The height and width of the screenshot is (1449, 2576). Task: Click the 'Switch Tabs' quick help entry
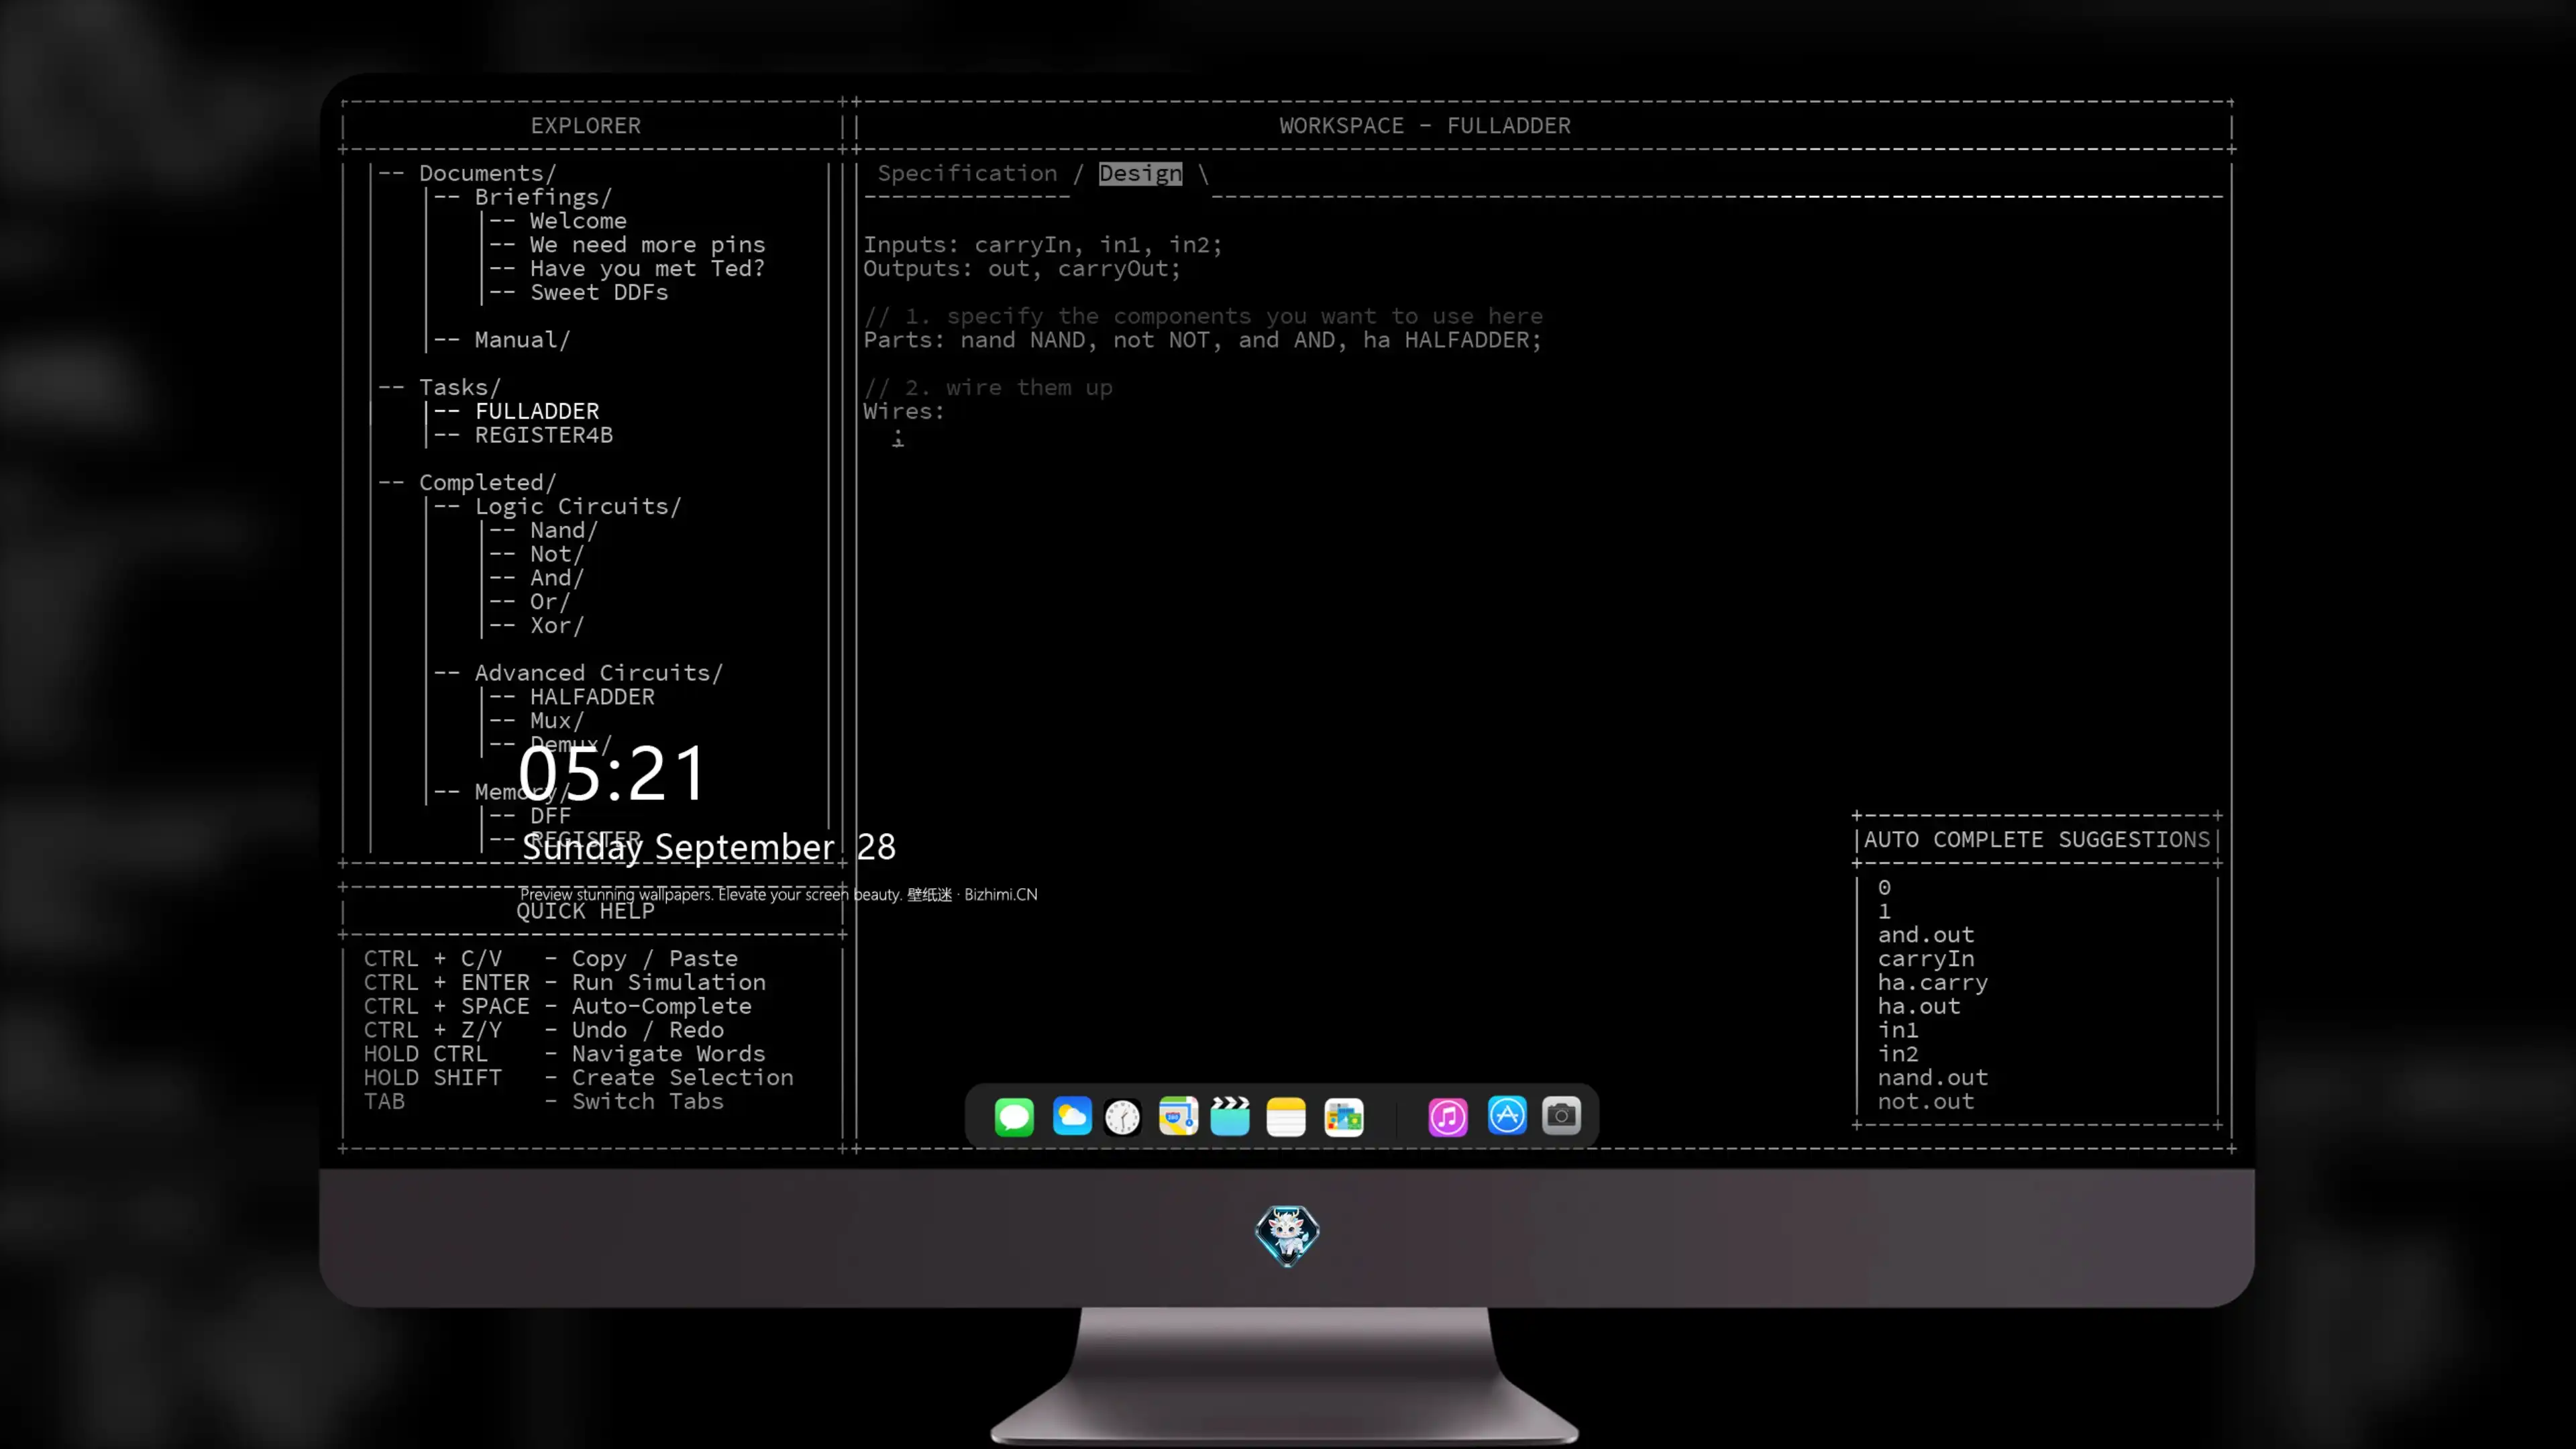(544, 1101)
